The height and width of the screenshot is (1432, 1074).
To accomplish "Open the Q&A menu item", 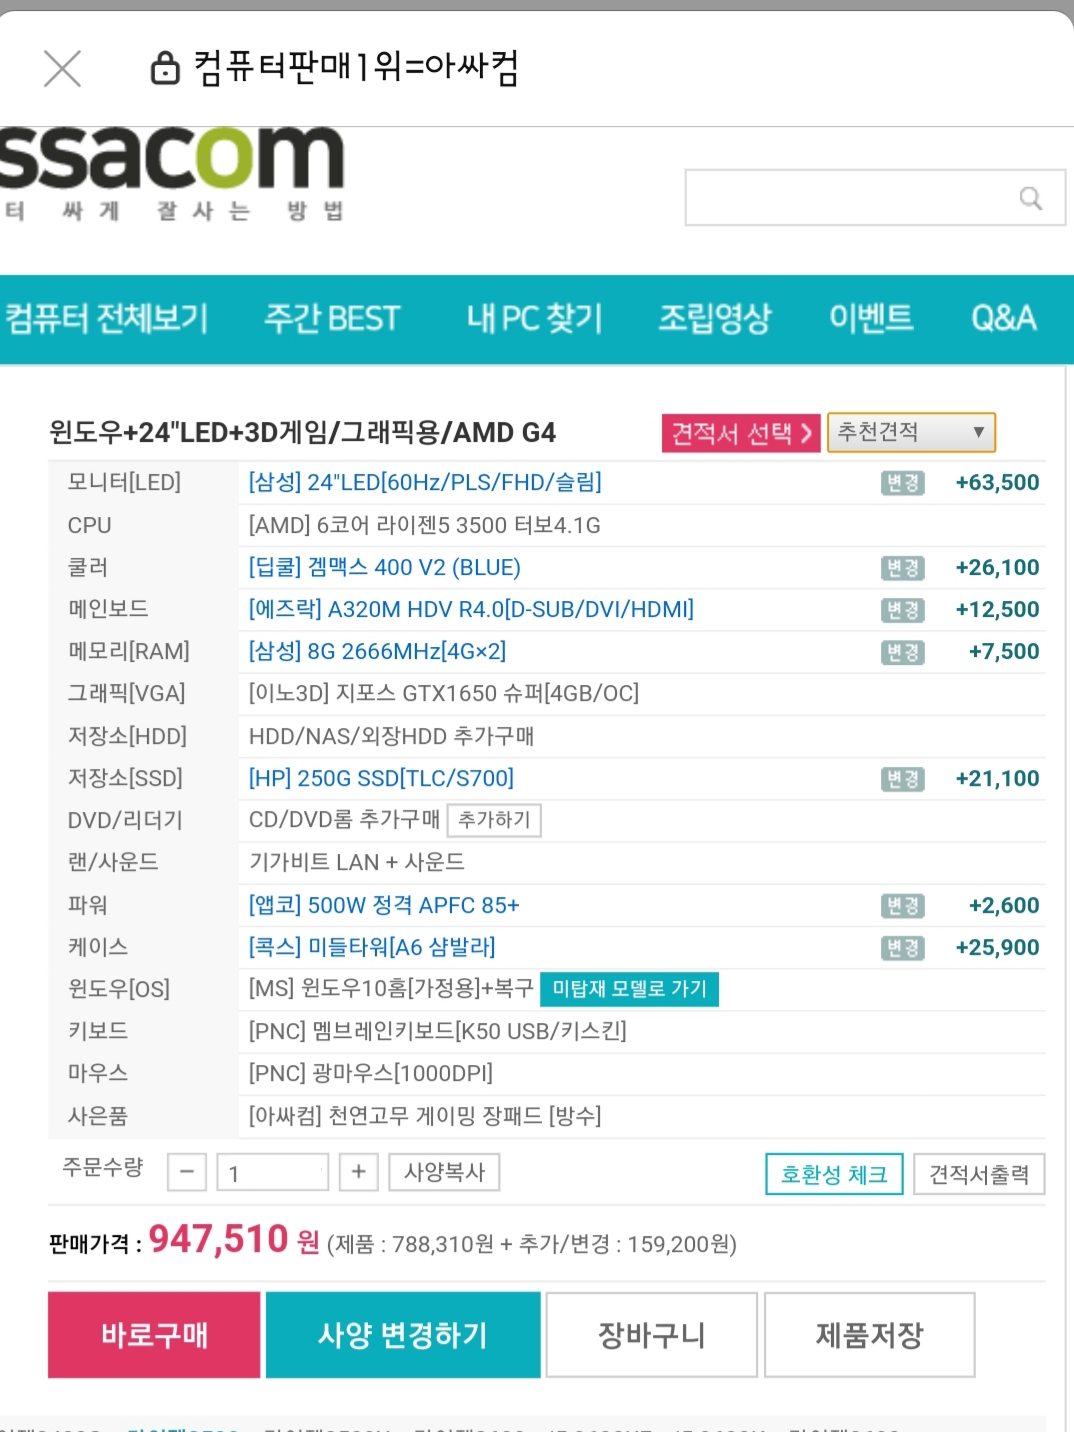I will coord(1004,318).
